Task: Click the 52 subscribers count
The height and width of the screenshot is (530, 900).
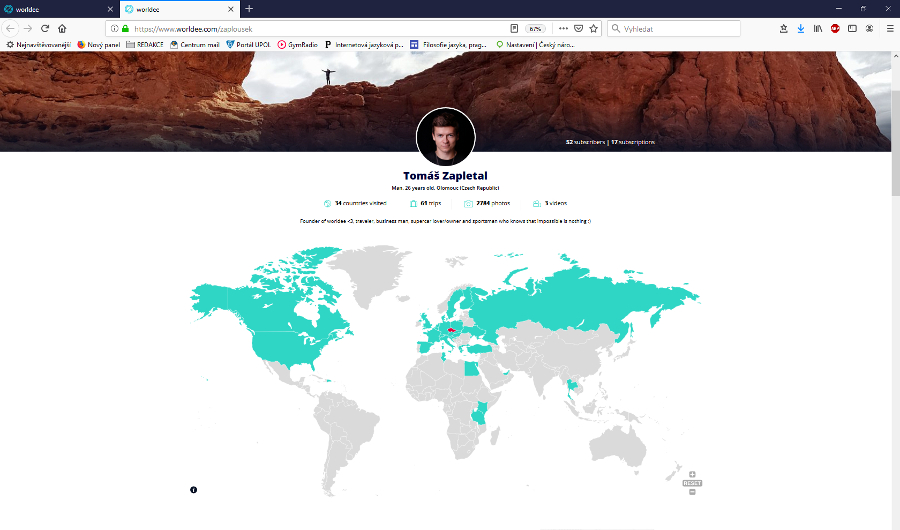Action: 585,142
